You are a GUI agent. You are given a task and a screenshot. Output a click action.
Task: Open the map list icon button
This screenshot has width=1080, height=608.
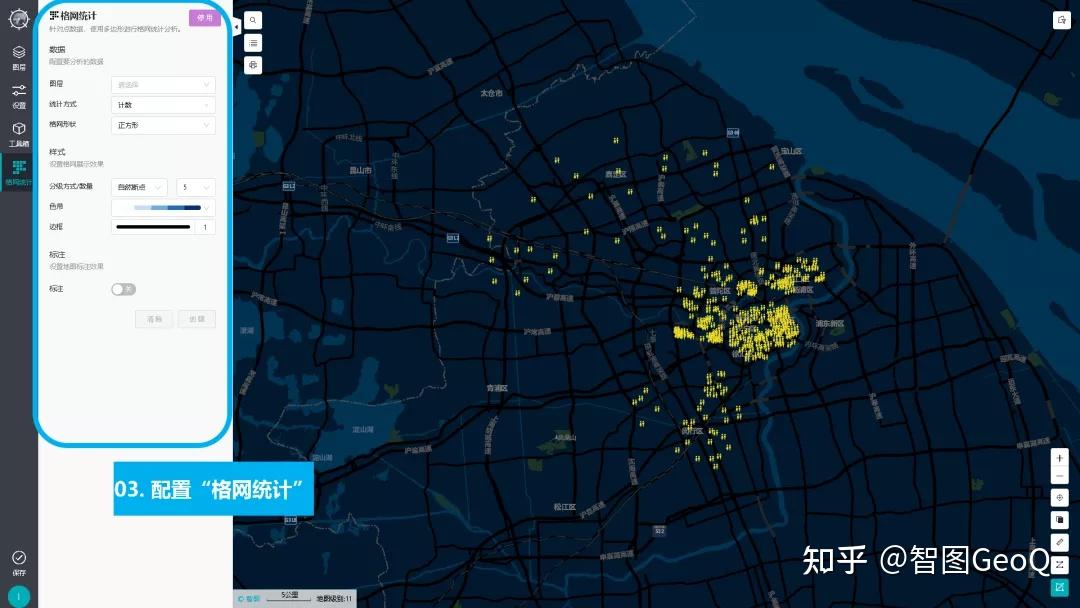click(253, 43)
